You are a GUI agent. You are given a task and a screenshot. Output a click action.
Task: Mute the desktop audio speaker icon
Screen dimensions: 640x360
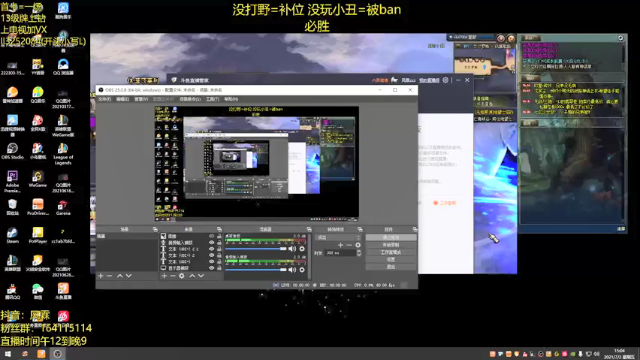292,249
